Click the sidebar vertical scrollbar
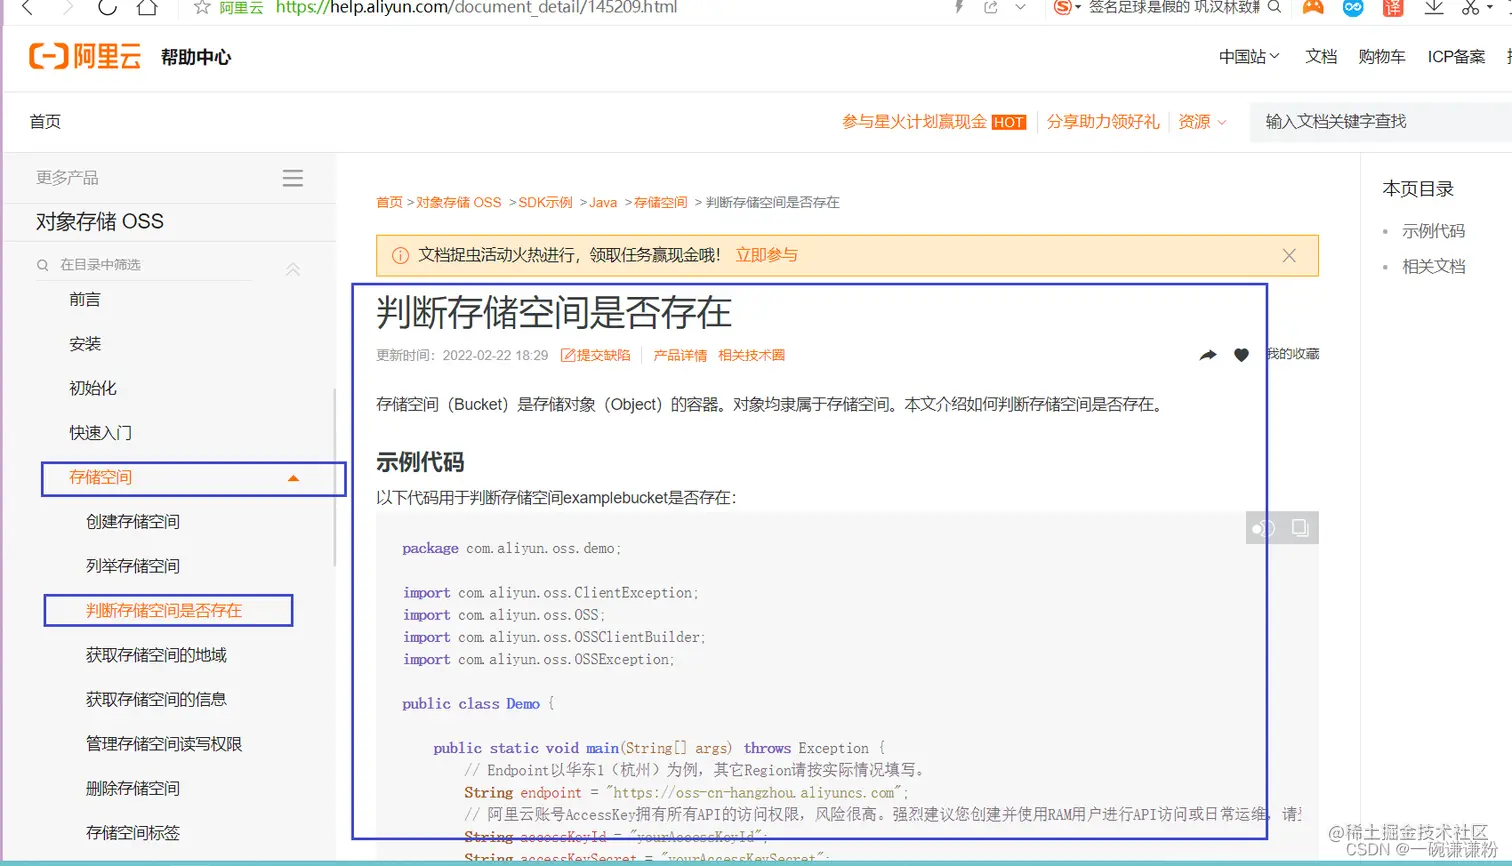The height and width of the screenshot is (866, 1512). [x=334, y=476]
